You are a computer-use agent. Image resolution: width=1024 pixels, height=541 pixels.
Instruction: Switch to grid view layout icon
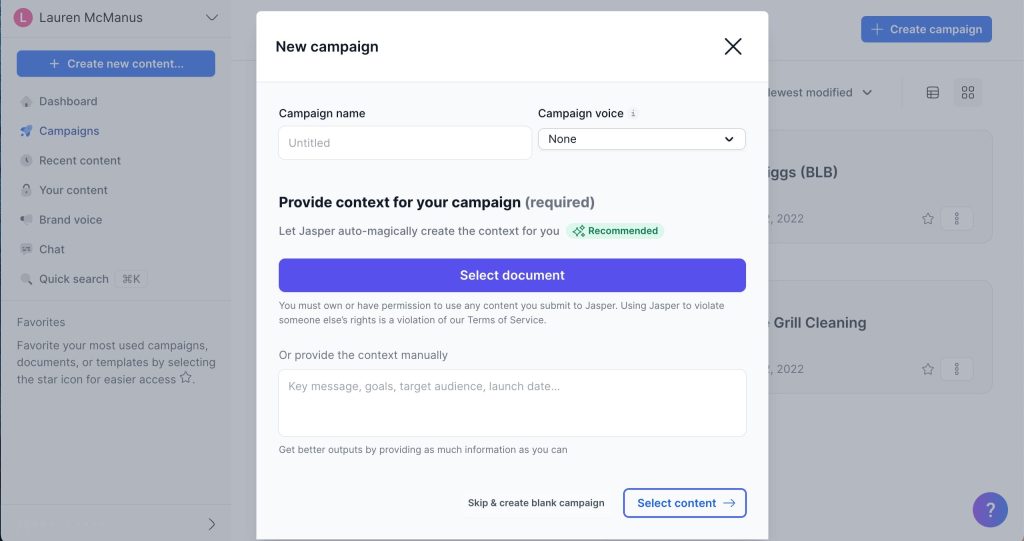pos(967,93)
